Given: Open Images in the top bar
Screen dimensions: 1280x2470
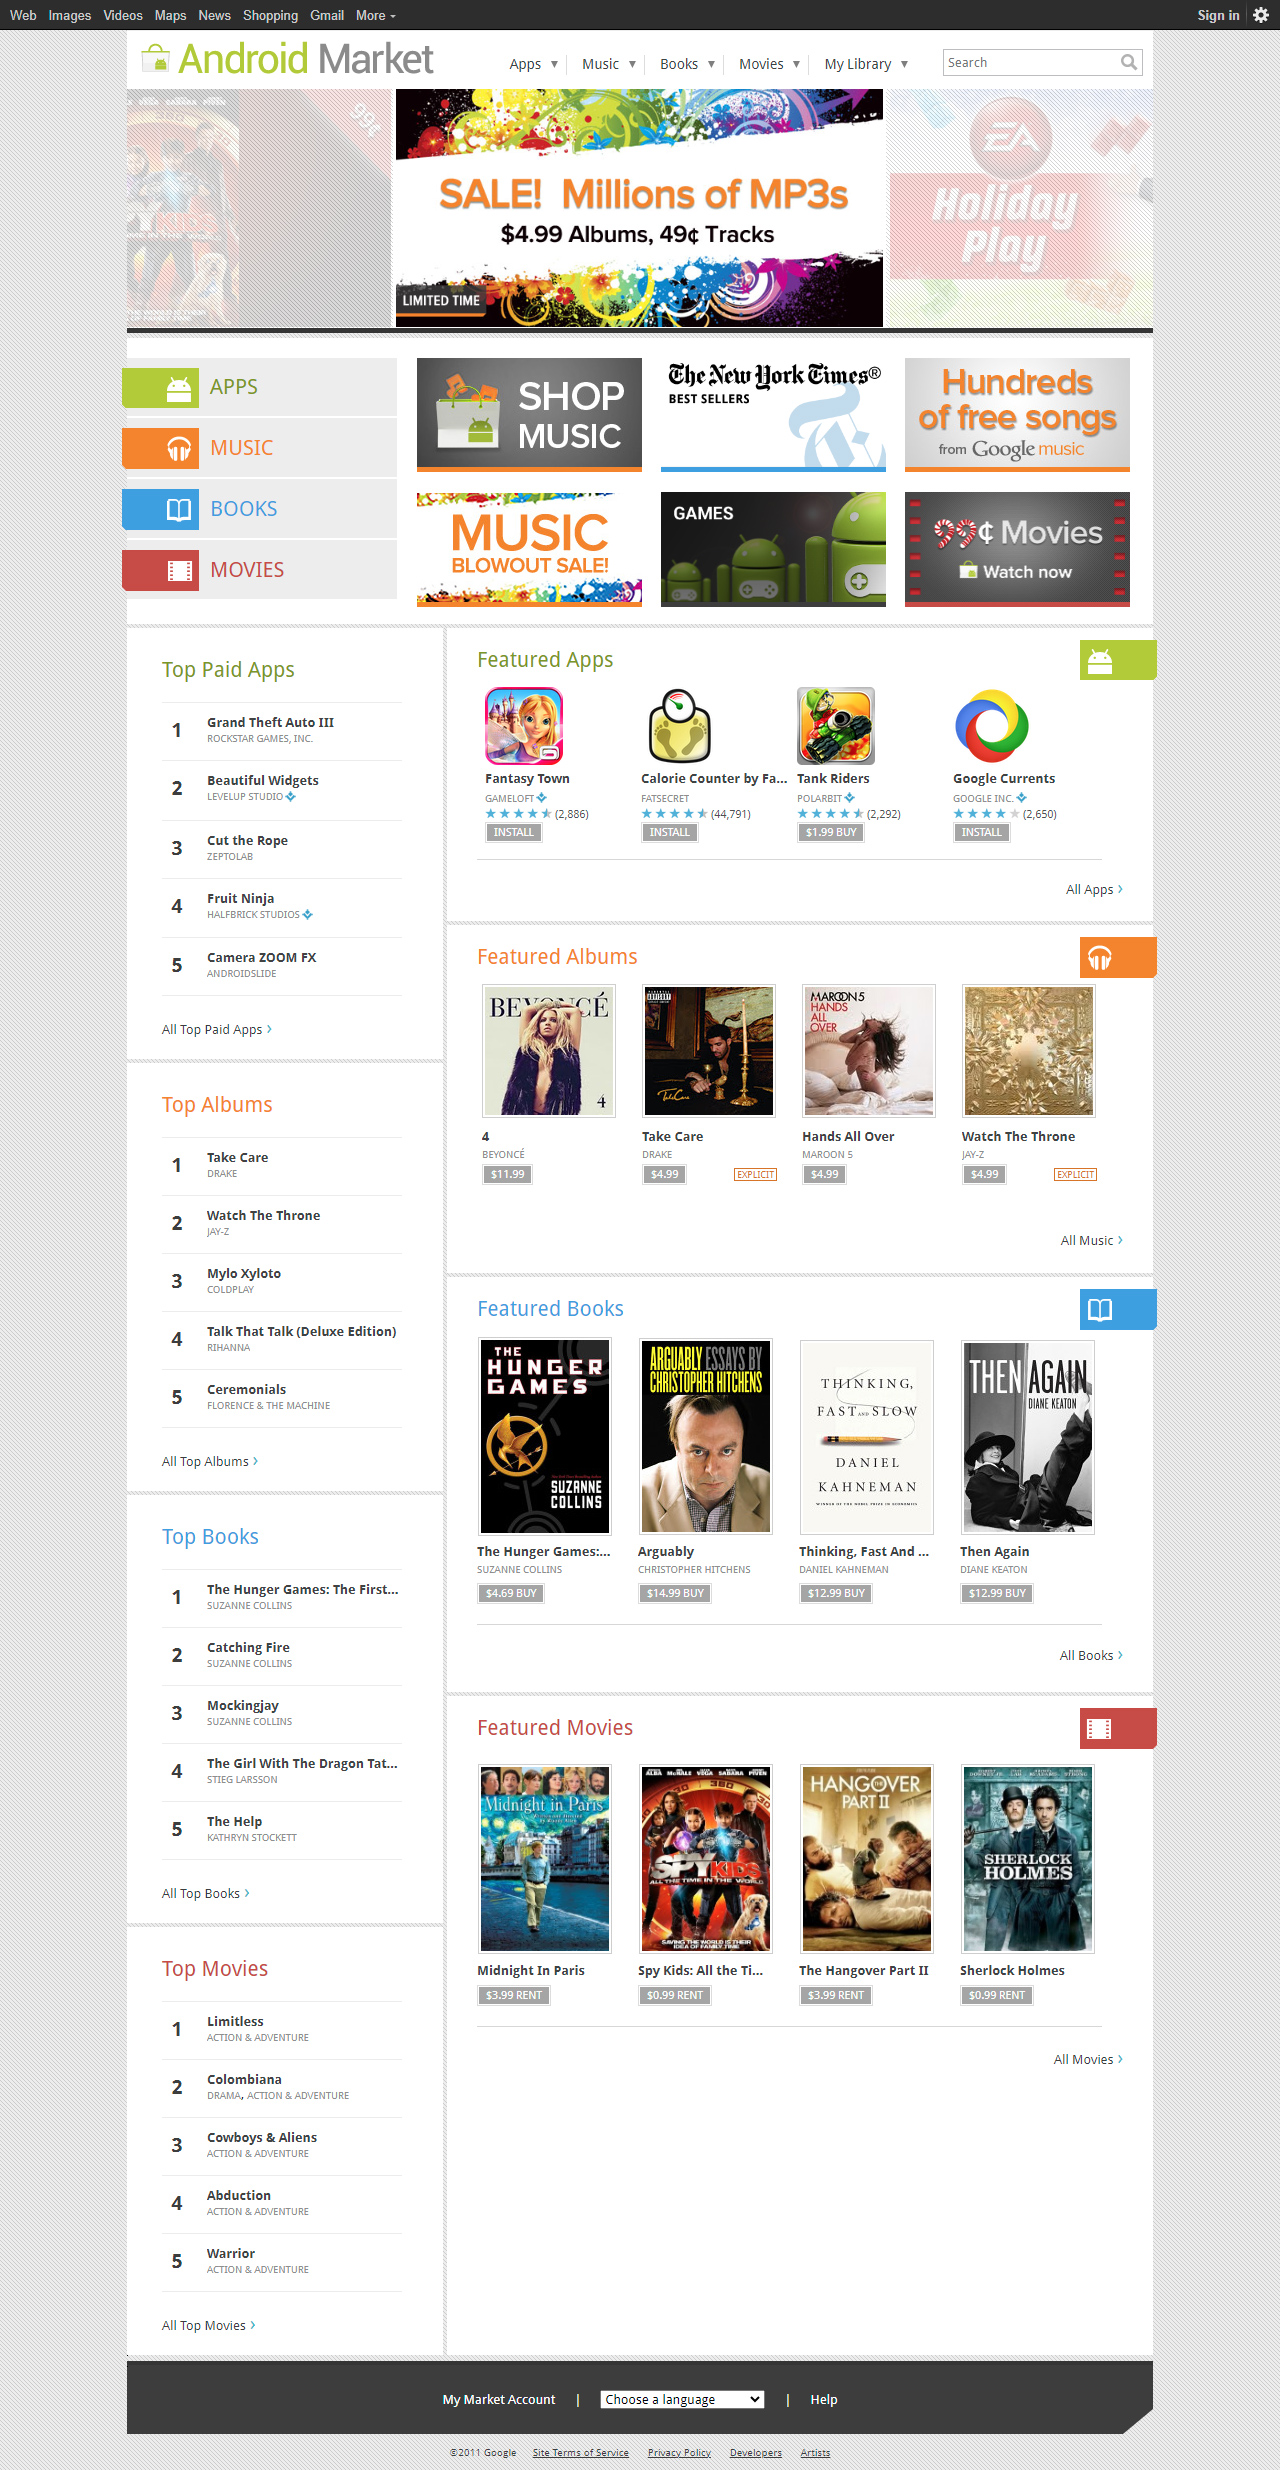Looking at the screenshot, I should (x=69, y=15).
